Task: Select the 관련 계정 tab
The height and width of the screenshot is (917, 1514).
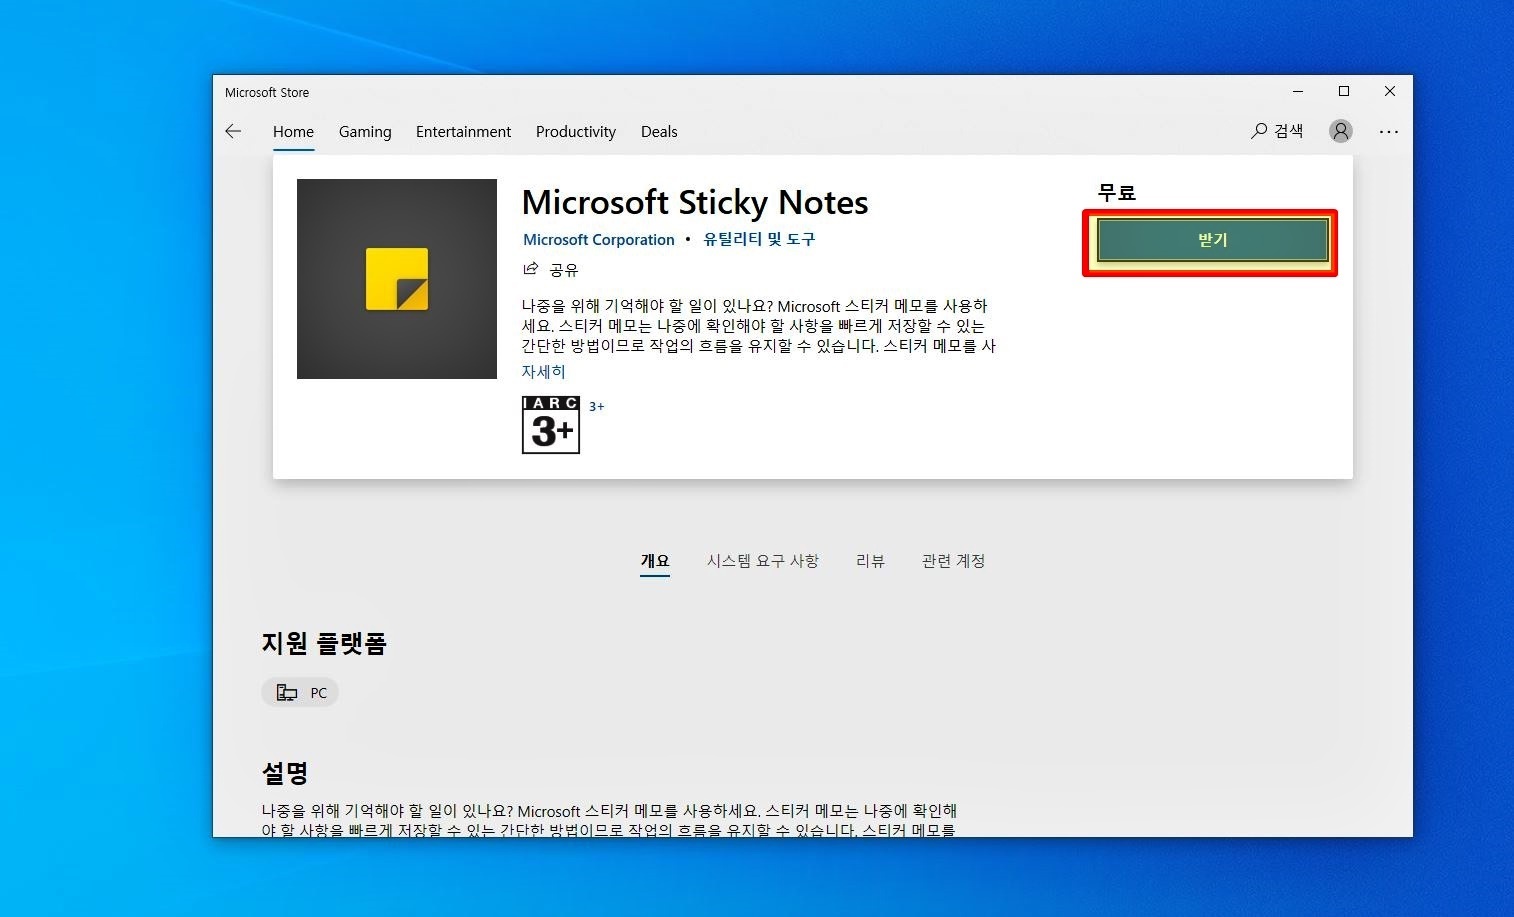Action: (953, 561)
